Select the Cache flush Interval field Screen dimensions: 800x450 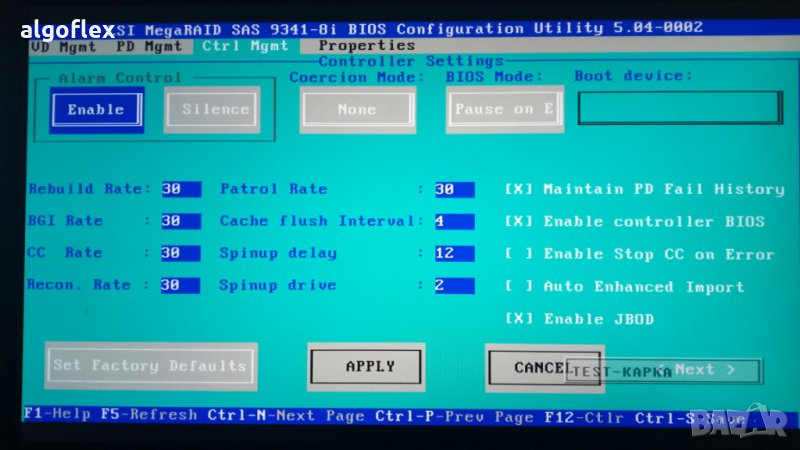point(454,221)
